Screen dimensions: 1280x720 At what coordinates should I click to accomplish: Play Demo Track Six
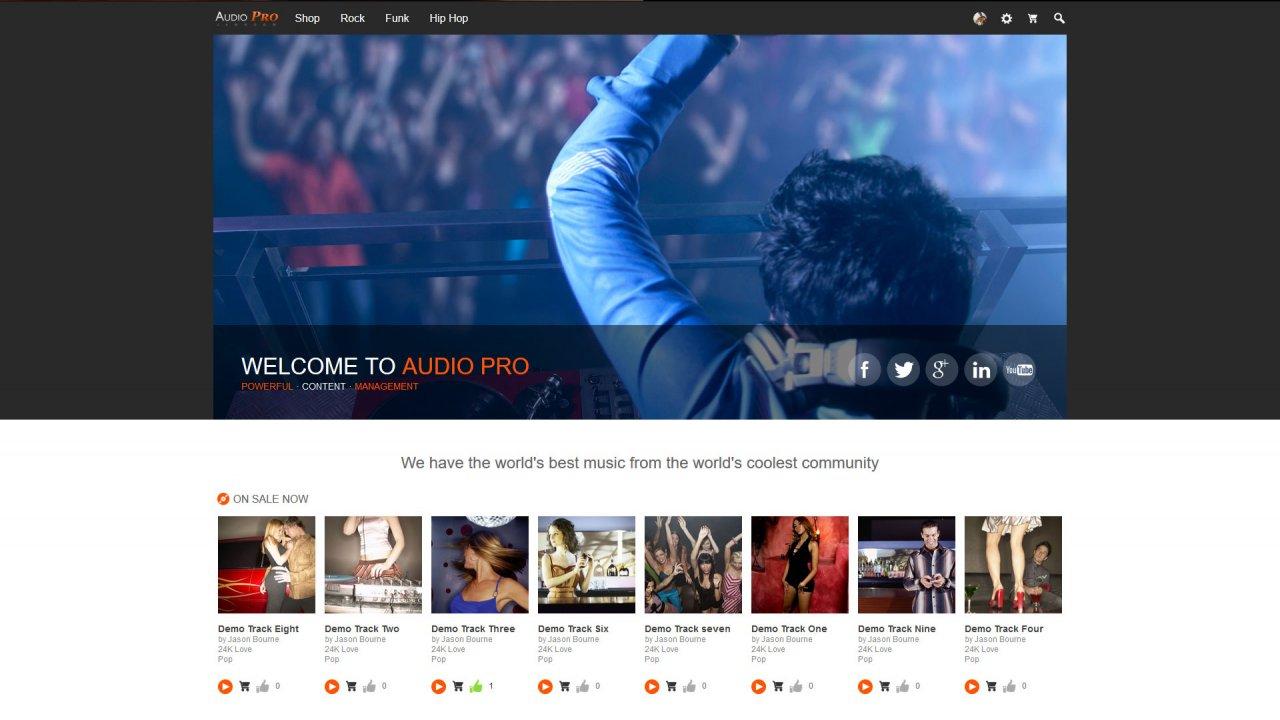pyautogui.click(x=545, y=687)
